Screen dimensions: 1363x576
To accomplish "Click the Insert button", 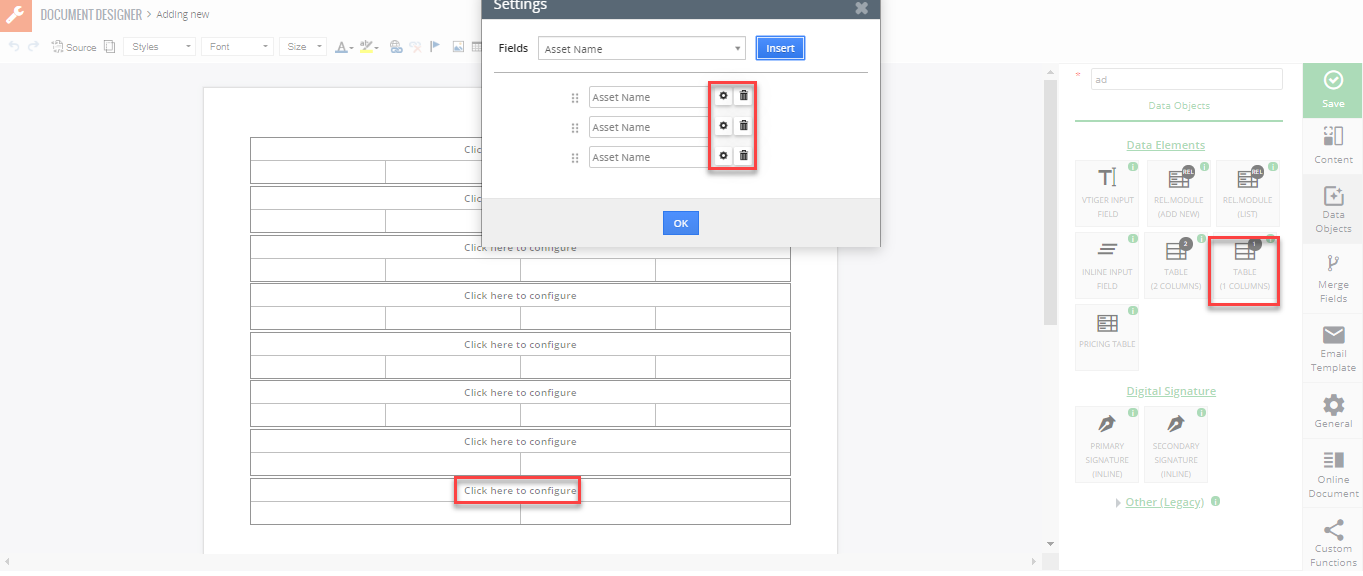I will (780, 48).
